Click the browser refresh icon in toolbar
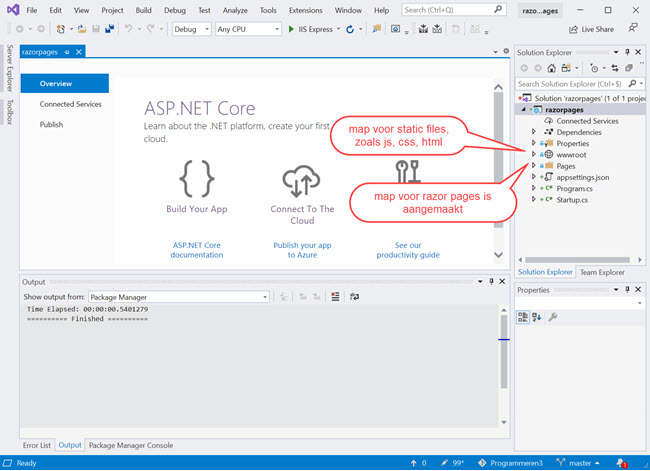 tap(350, 29)
